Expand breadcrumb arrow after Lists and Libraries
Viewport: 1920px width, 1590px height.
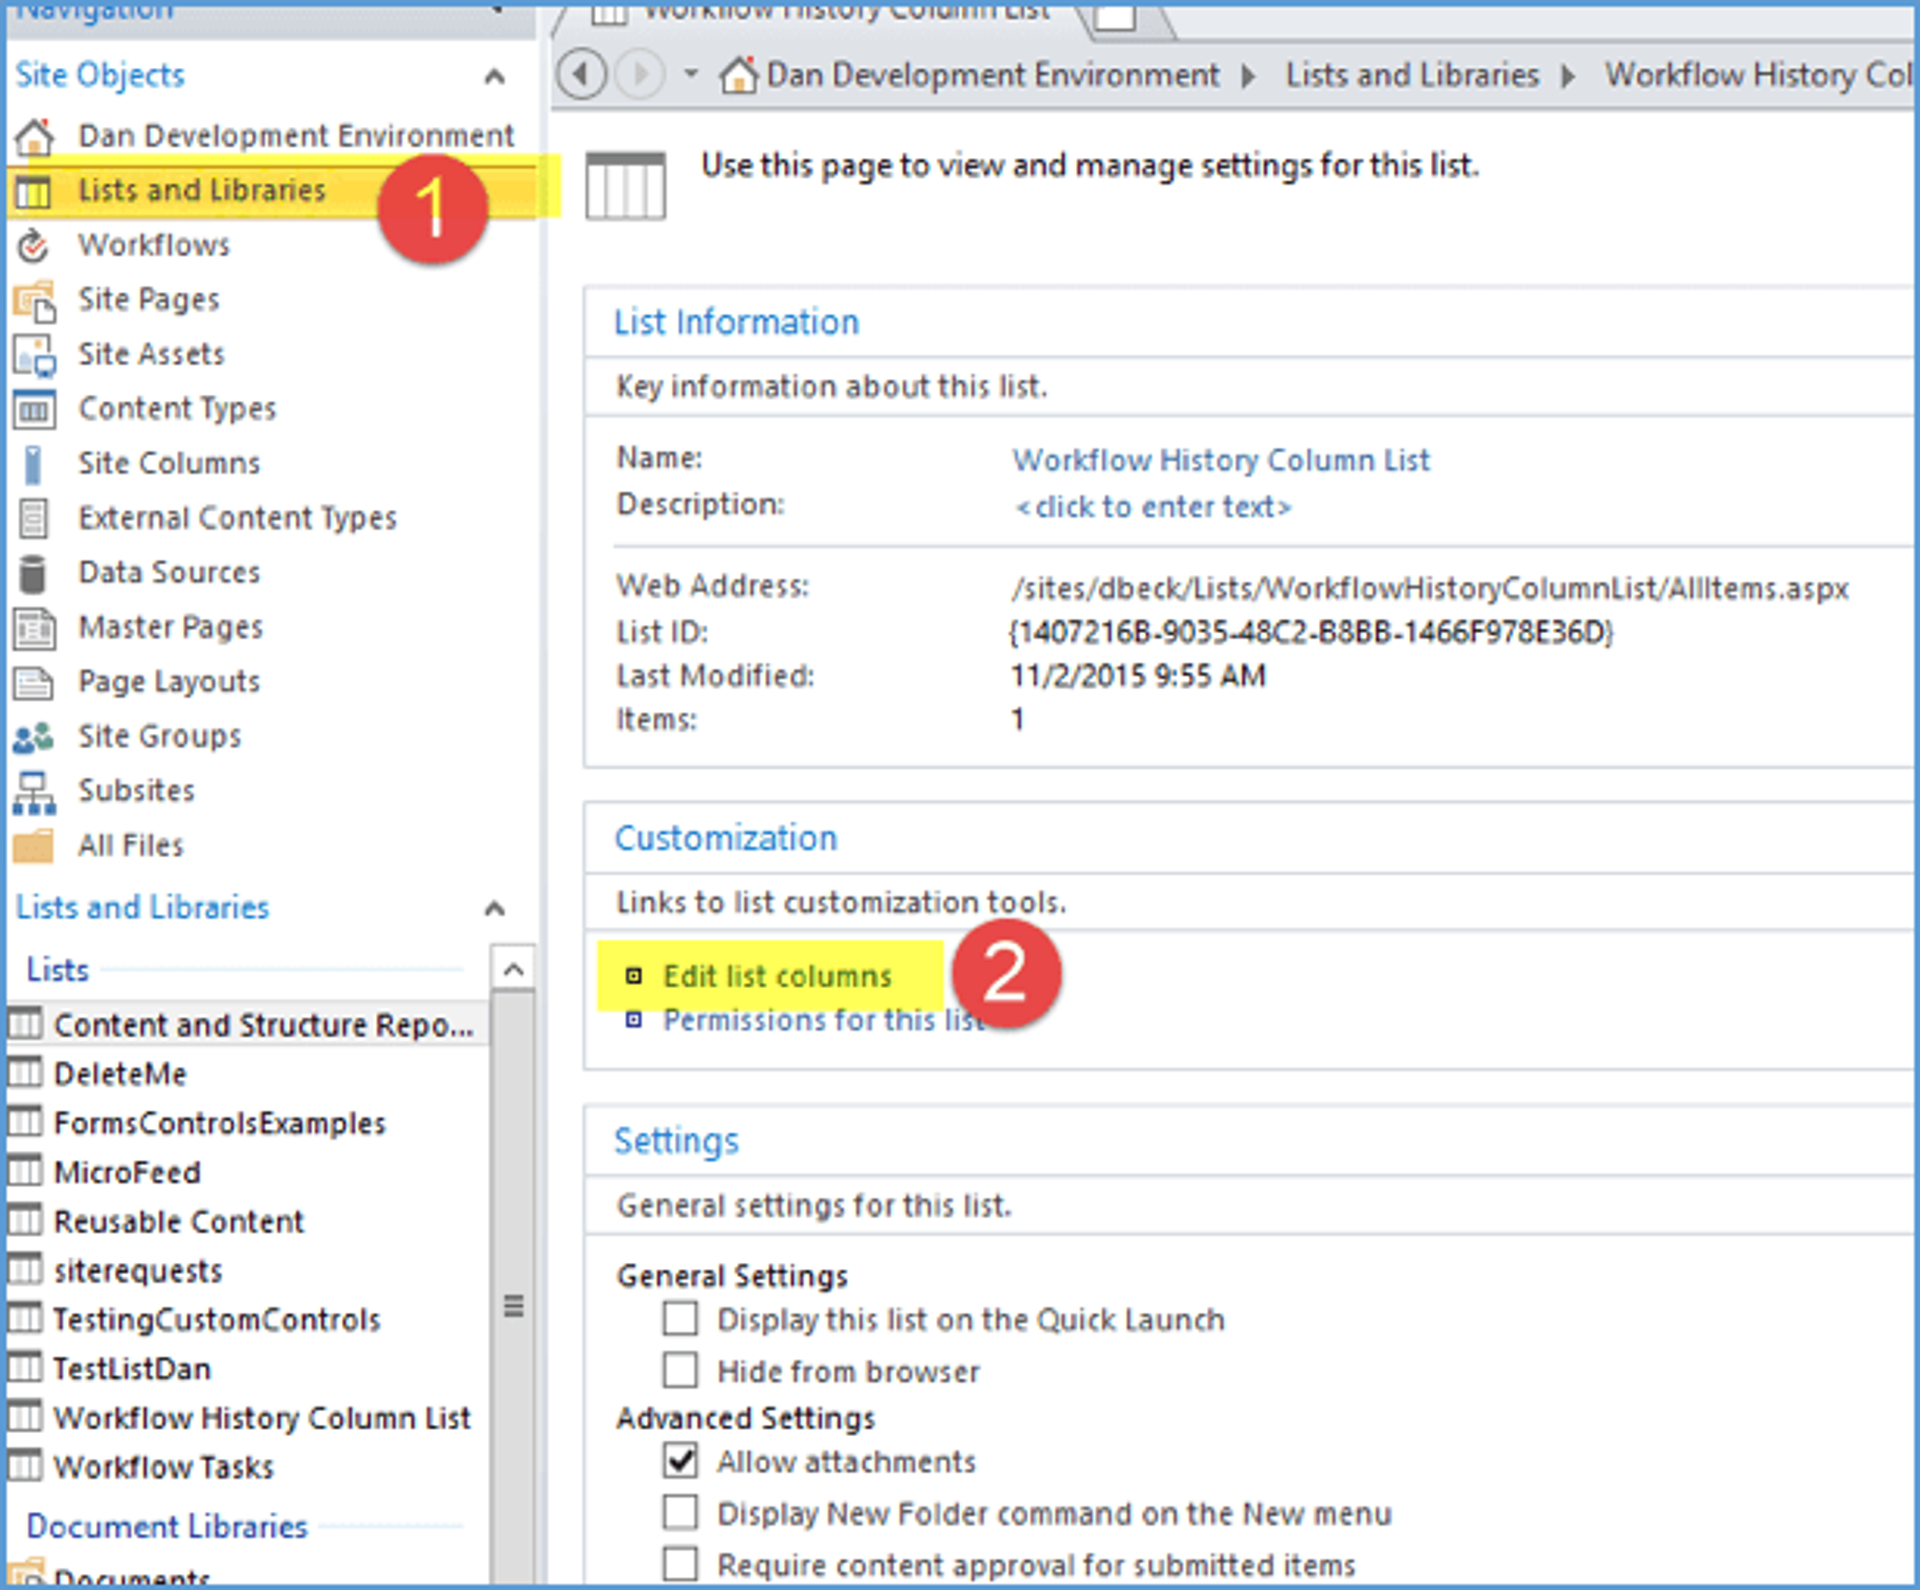point(1568,76)
